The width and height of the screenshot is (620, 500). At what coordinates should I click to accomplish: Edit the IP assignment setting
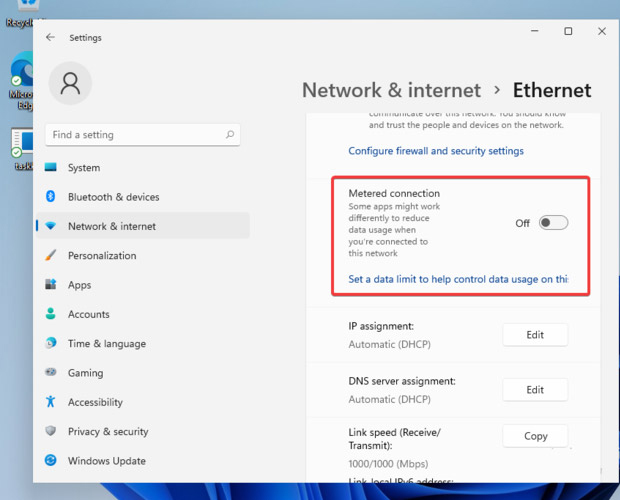(x=535, y=335)
